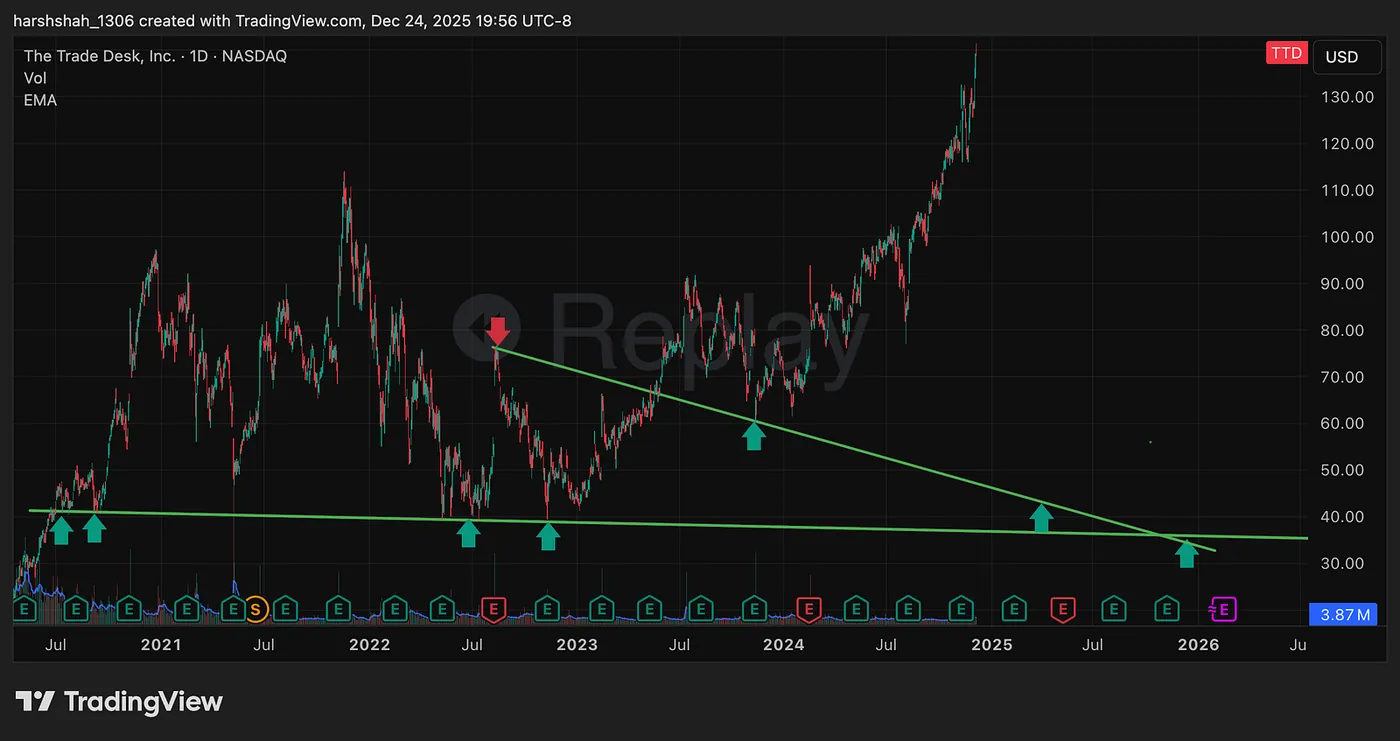Click the 130.00 price axis label
1400x741 pixels.
pos(1346,97)
